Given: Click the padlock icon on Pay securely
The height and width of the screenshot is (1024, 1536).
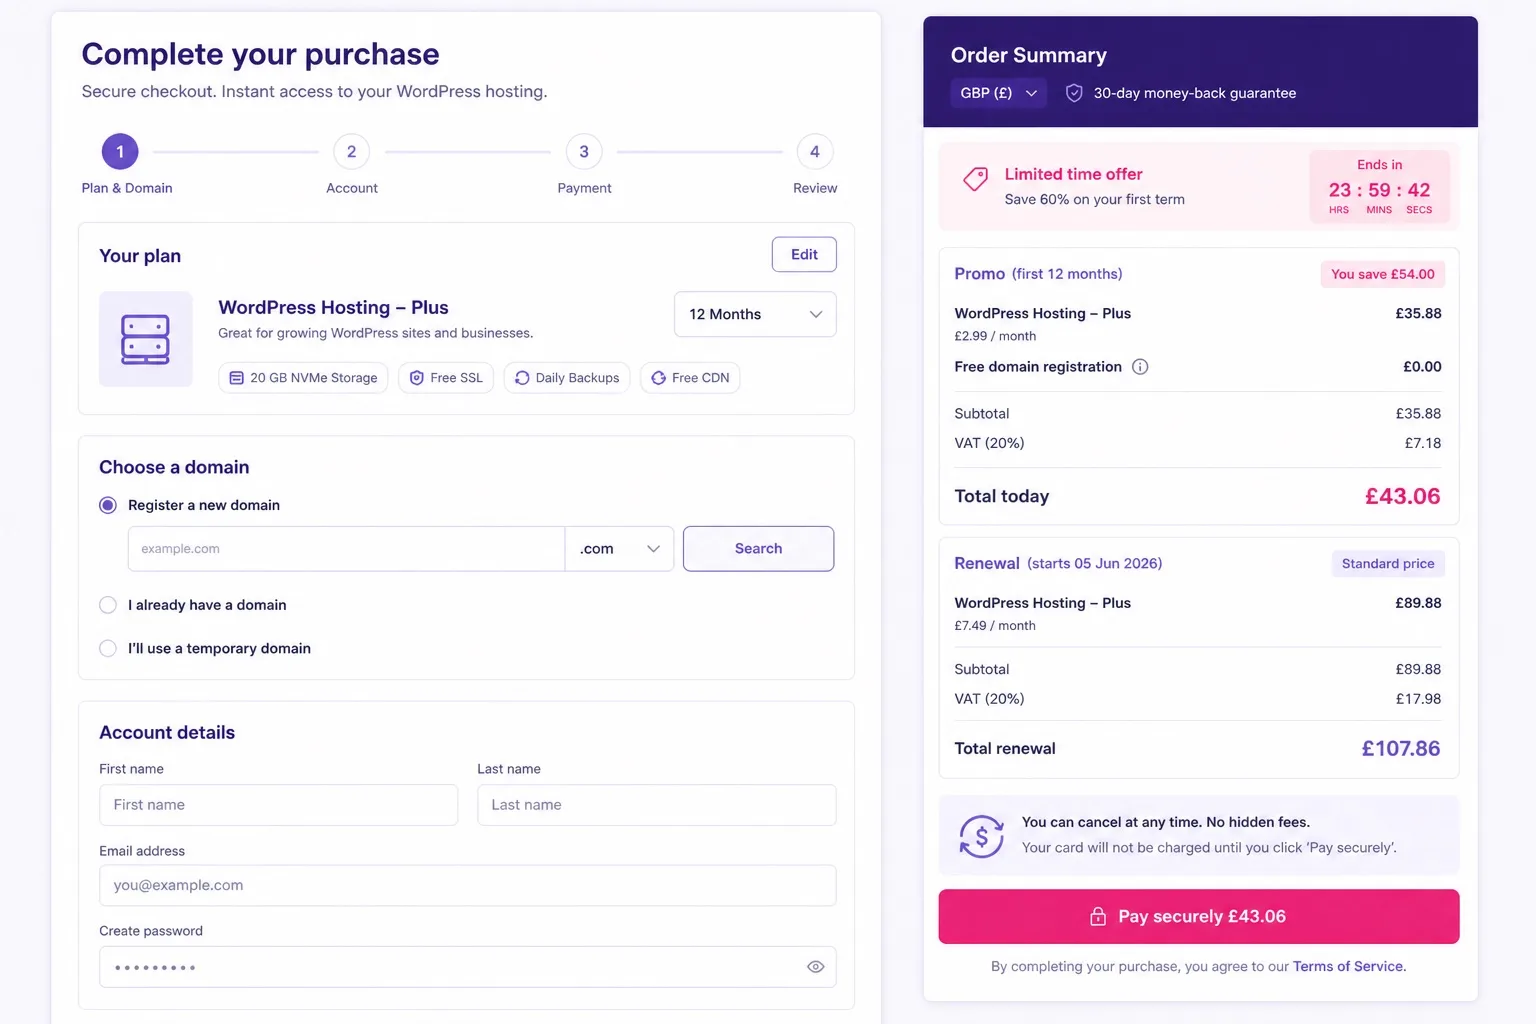Looking at the screenshot, I should click(1098, 917).
